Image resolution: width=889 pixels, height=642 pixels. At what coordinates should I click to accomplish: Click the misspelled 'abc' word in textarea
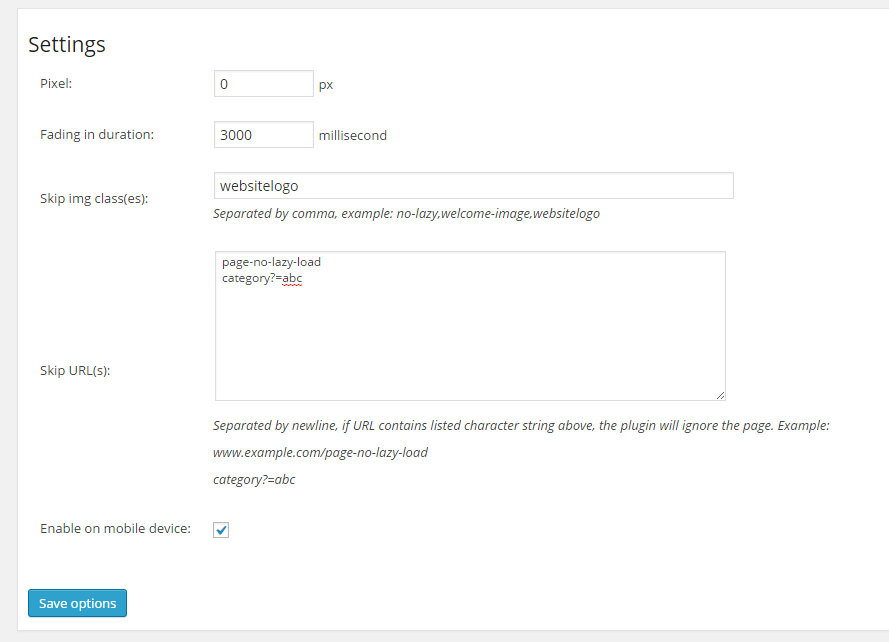pos(292,278)
